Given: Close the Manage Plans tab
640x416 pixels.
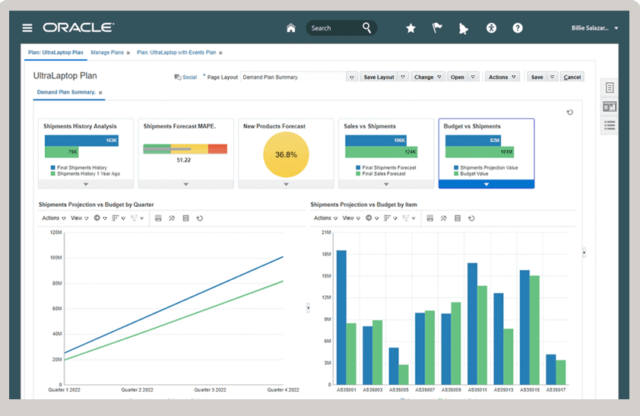Looking at the screenshot, I should click(128, 53).
